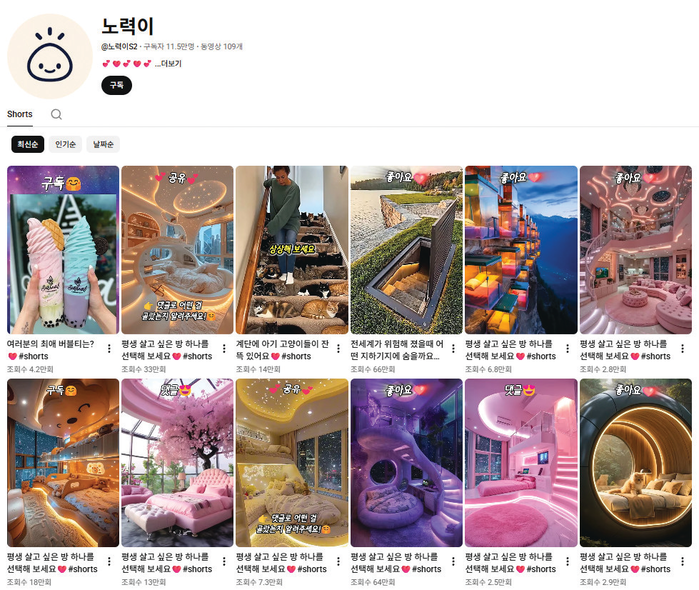Open the options menu for the cherry blossom bedroom short

point(224,561)
